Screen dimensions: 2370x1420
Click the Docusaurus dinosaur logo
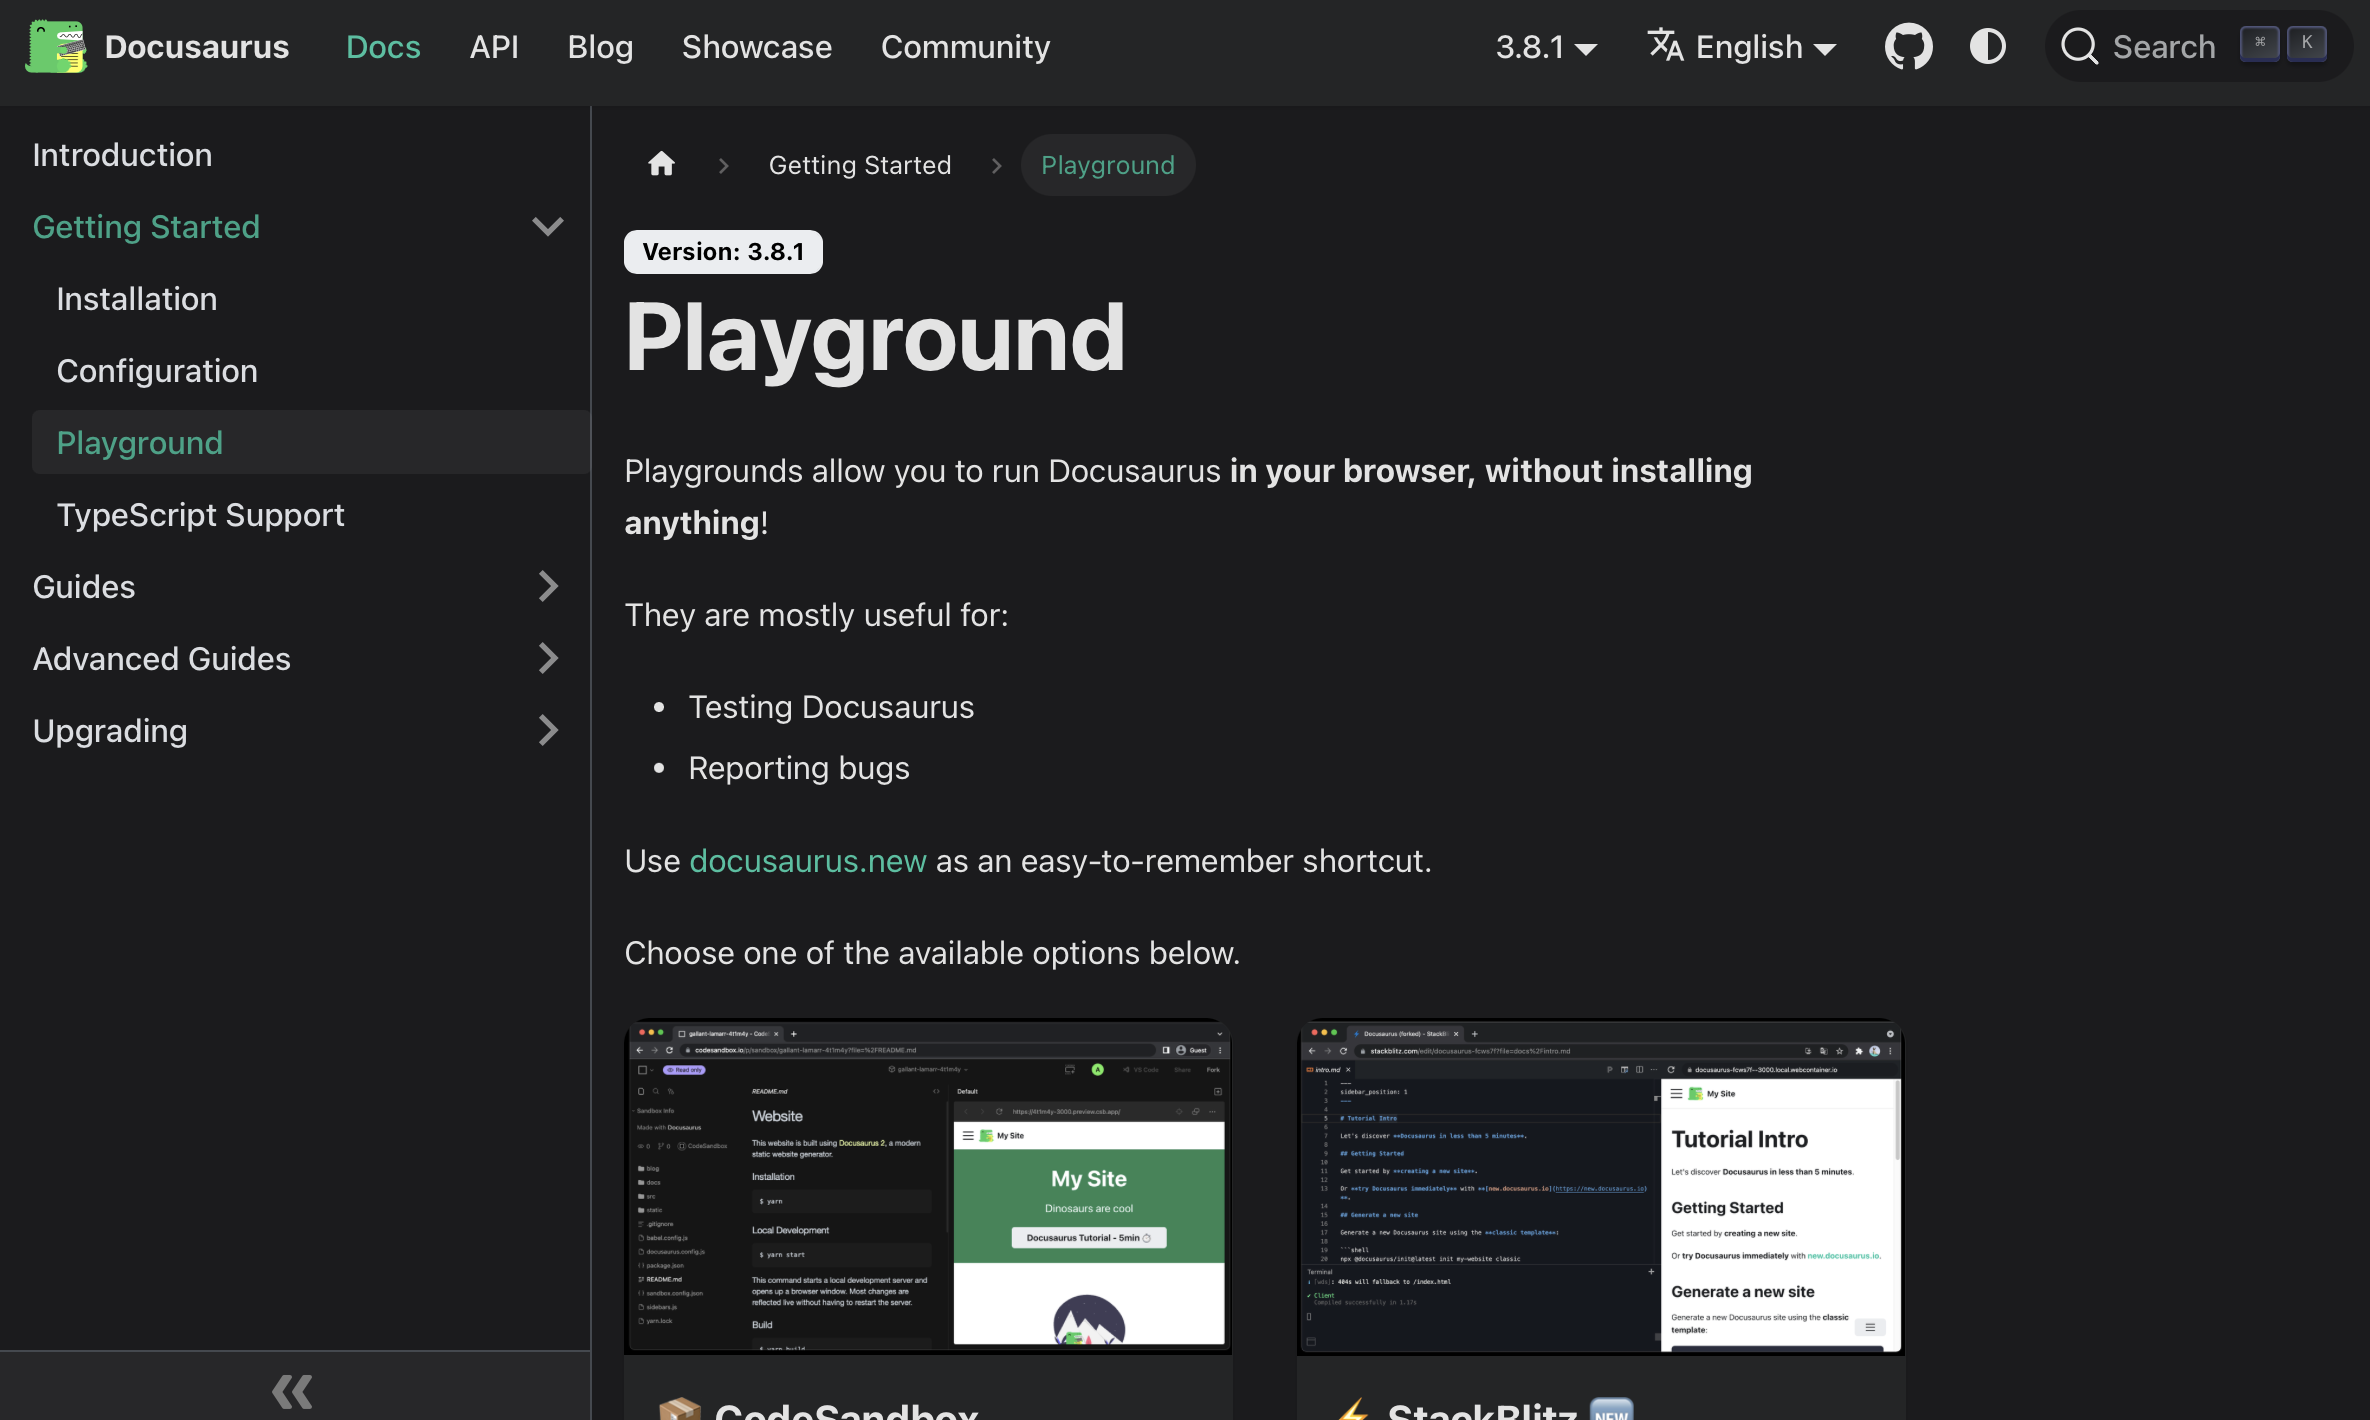point(56,46)
